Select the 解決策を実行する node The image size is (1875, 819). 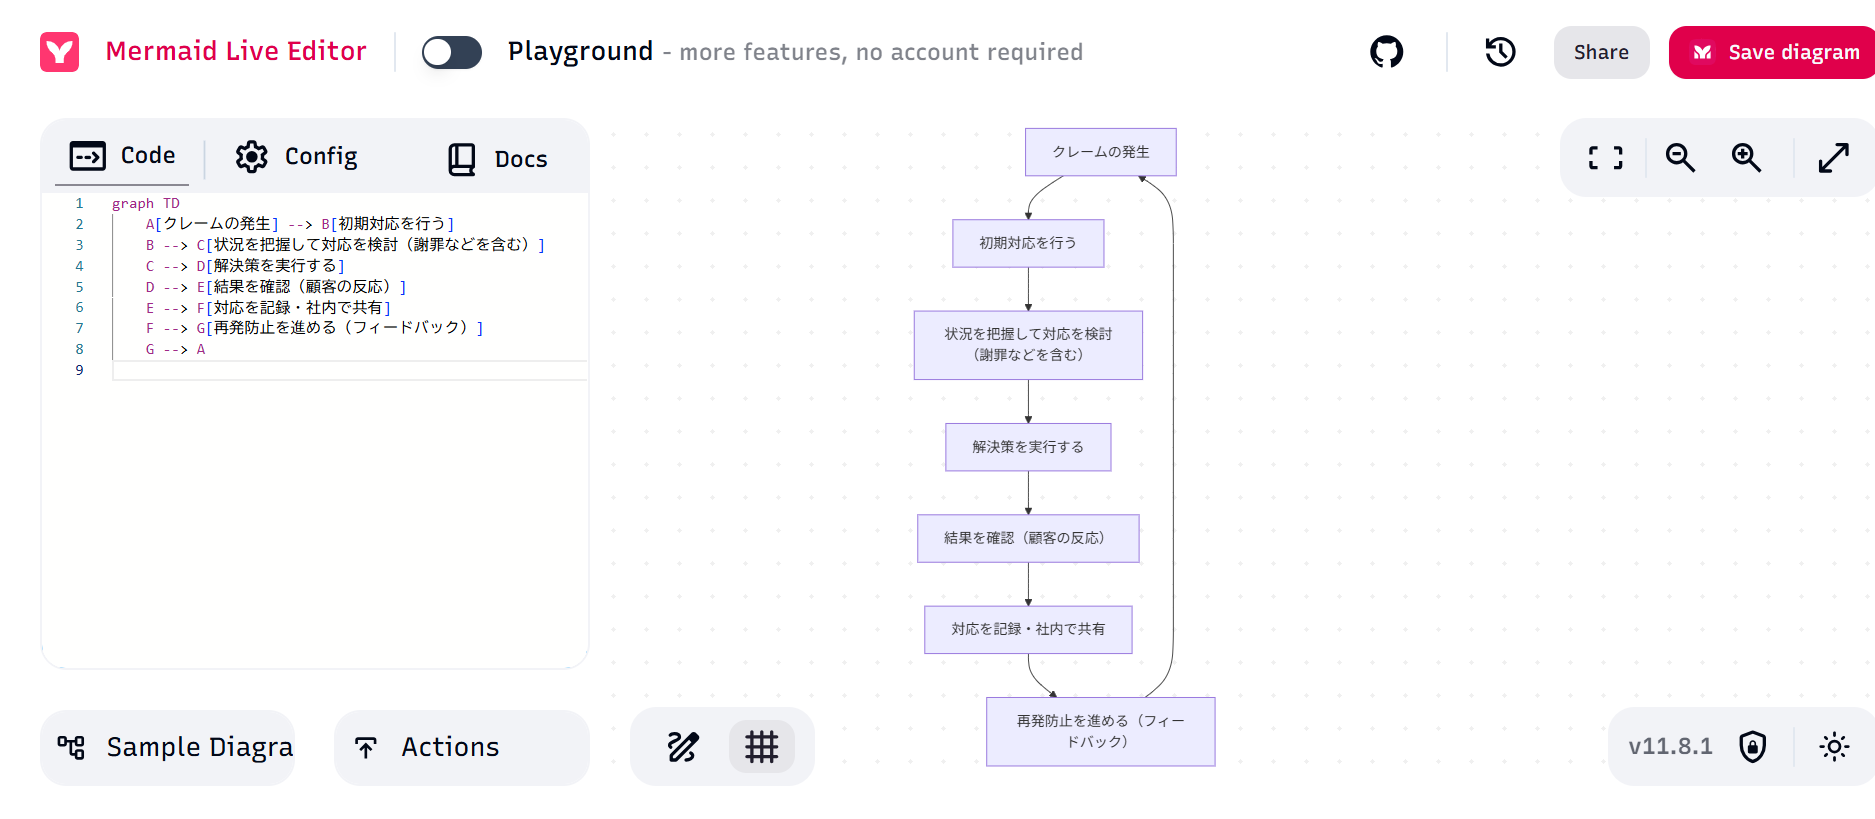(1028, 447)
